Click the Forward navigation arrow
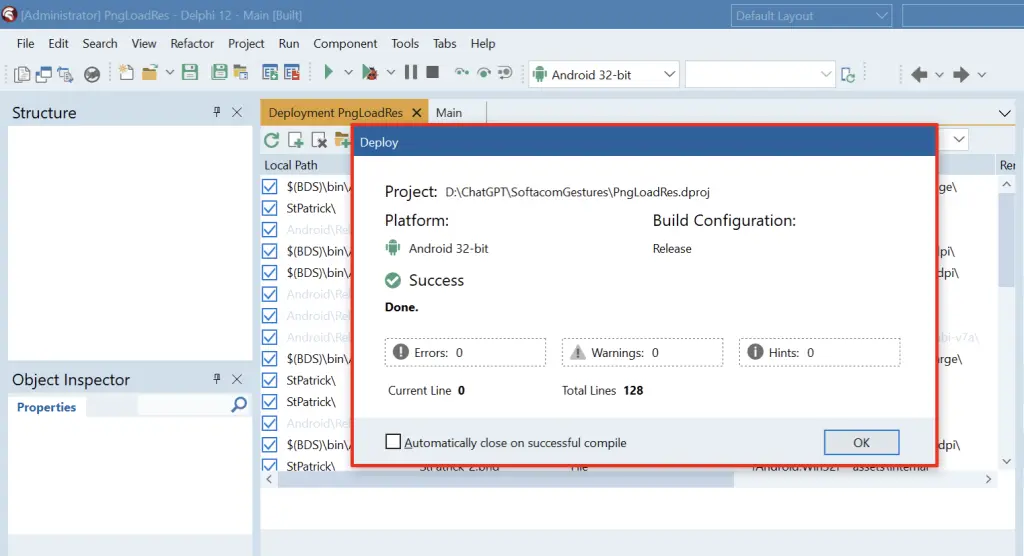 pos(961,74)
